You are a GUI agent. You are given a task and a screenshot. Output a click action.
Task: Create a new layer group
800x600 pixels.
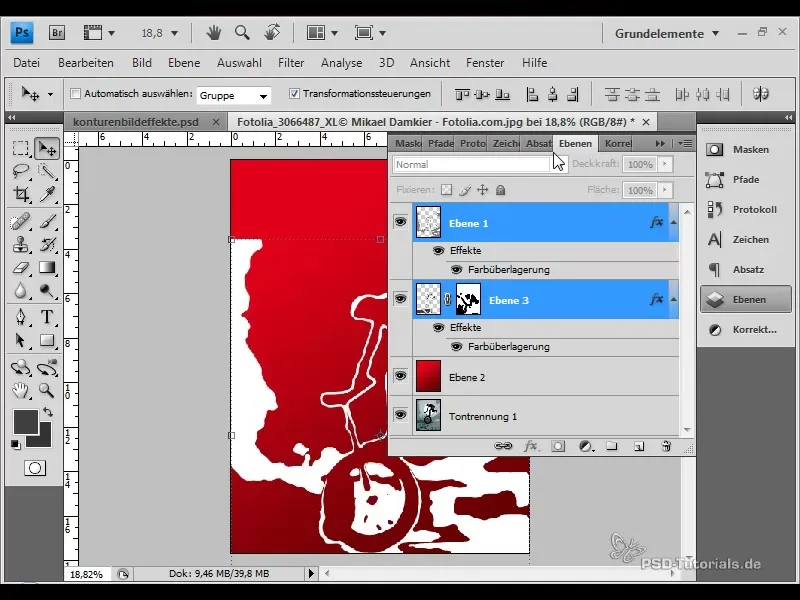coord(612,446)
